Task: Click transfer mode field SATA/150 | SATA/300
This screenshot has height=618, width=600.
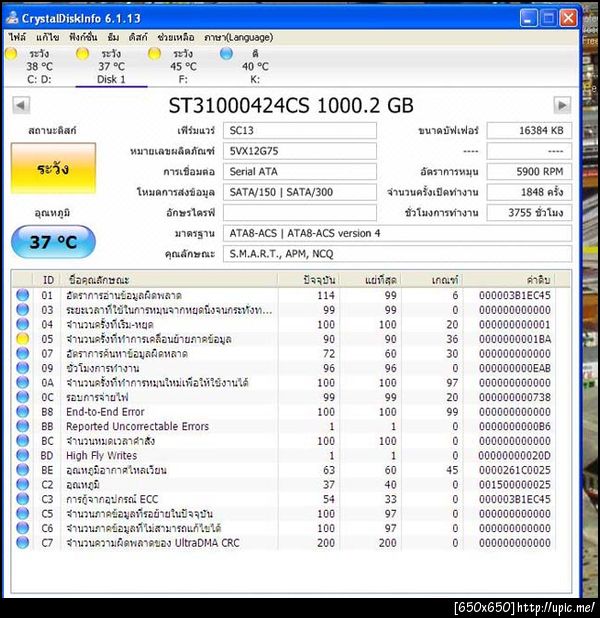Action: 300,192
